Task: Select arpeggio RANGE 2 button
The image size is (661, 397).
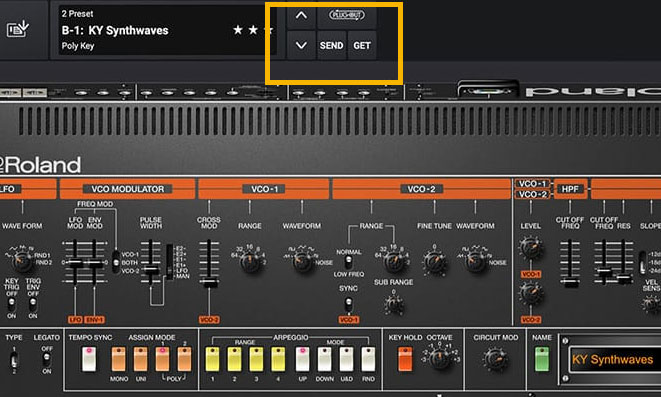Action: click(234, 359)
